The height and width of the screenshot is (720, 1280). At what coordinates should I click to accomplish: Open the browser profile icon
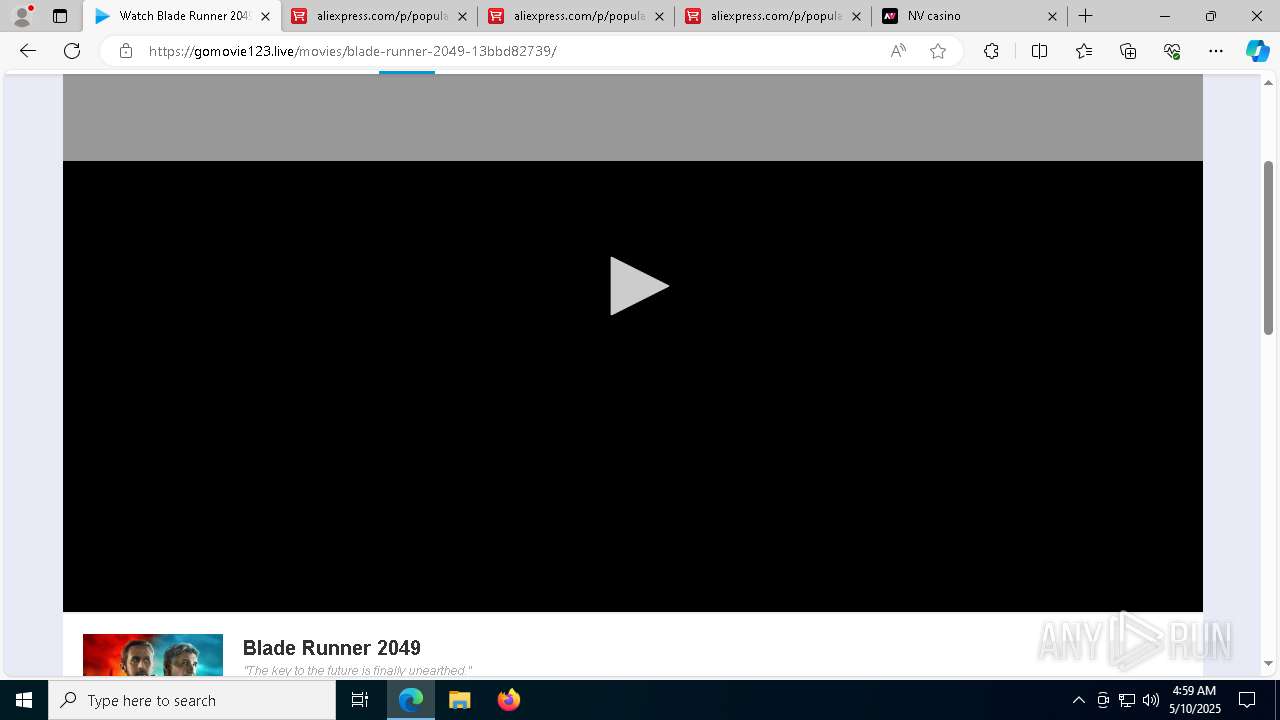[x=22, y=16]
